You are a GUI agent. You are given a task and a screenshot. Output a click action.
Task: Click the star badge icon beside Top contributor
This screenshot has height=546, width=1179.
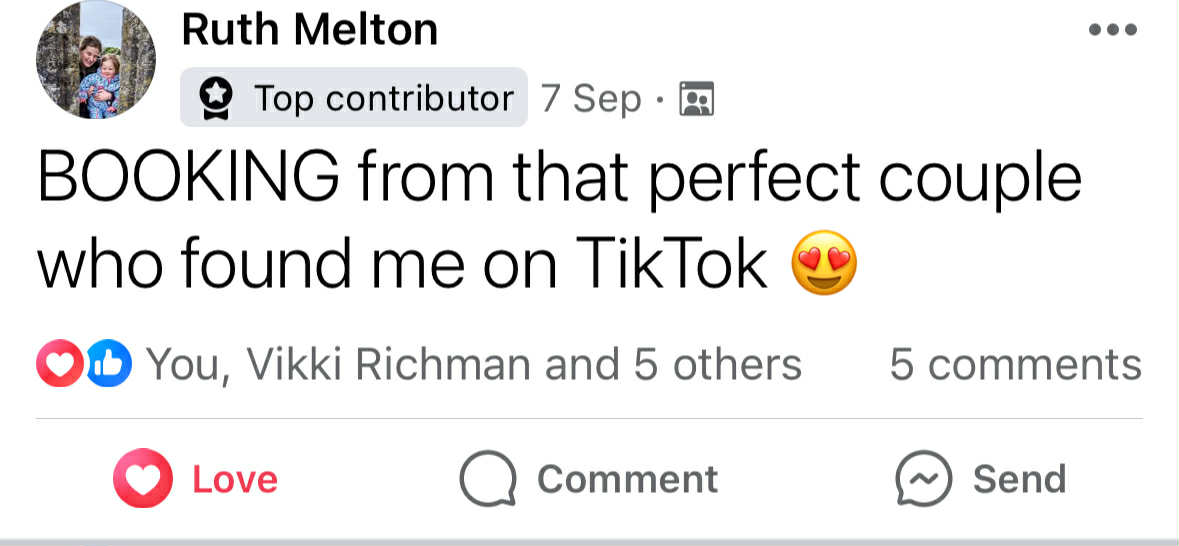pyautogui.click(x=216, y=98)
